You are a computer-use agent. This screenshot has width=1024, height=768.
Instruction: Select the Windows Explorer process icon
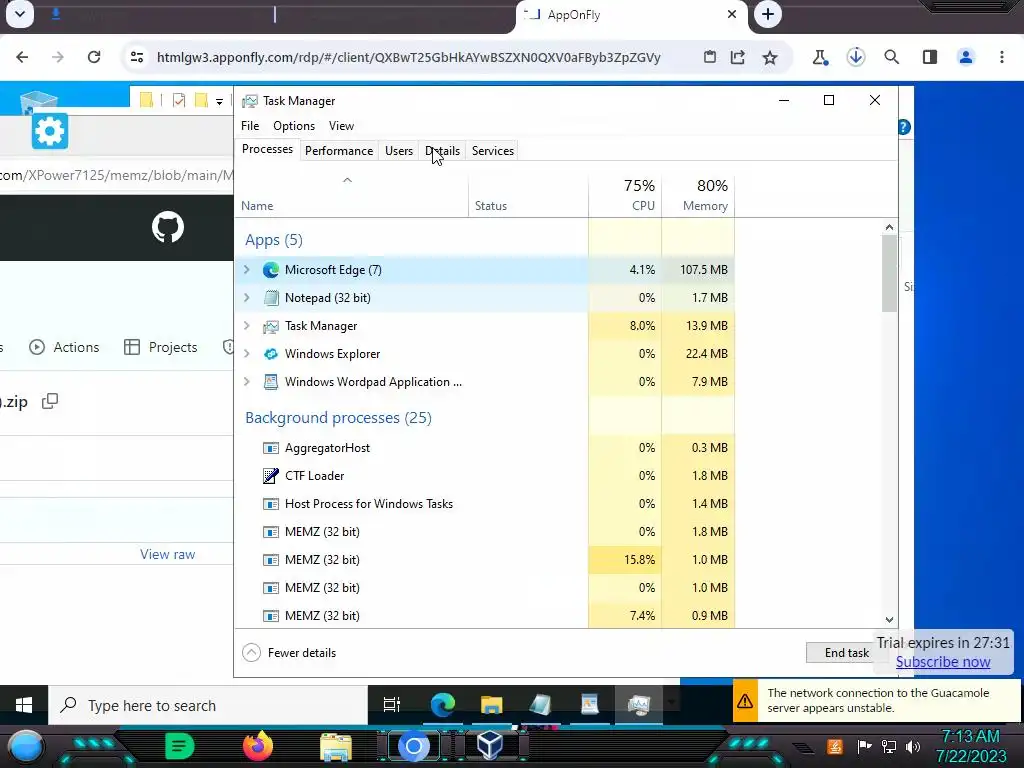coord(270,354)
